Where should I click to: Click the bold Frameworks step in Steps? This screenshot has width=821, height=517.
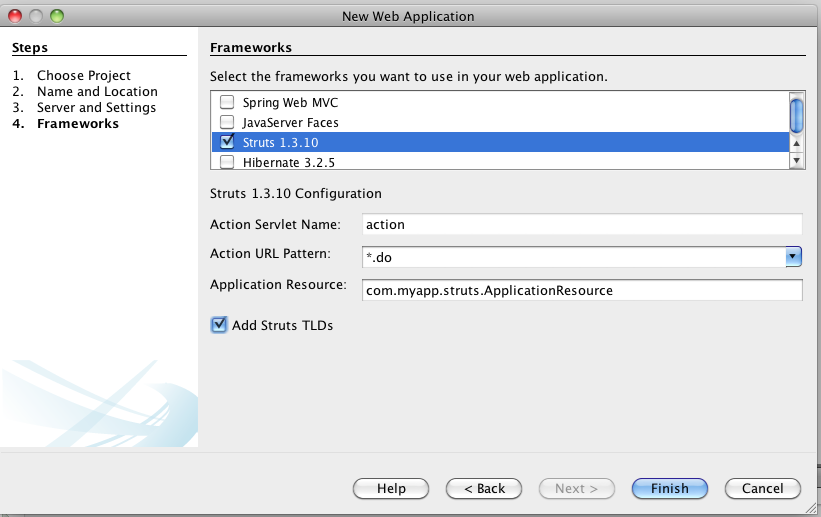pyautogui.click(x=77, y=124)
